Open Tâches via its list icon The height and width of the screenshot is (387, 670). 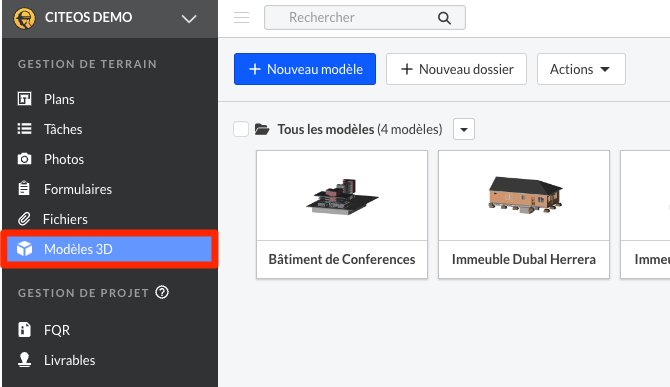pos(24,129)
